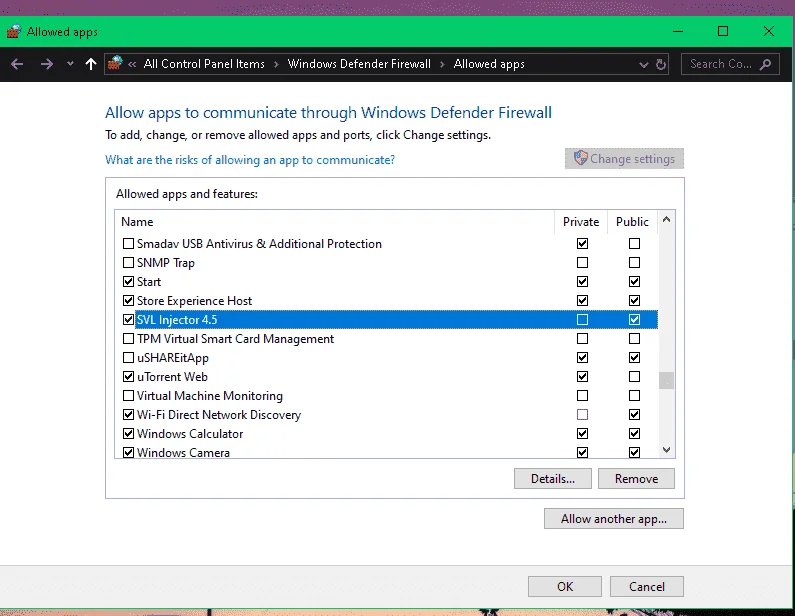Minimize the Allowed apps window
The image size is (795, 616).
[678, 31]
